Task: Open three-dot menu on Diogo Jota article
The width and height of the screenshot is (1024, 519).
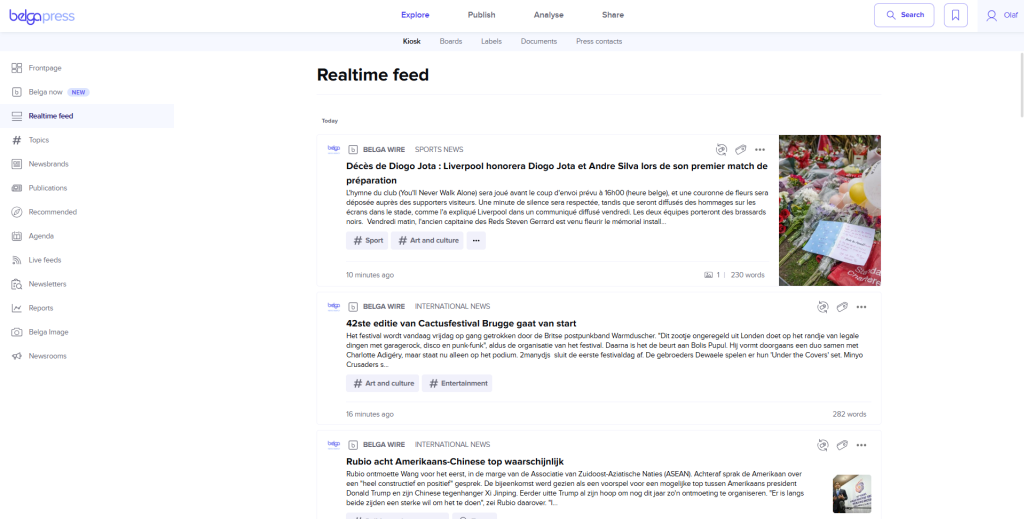Action: click(x=760, y=149)
